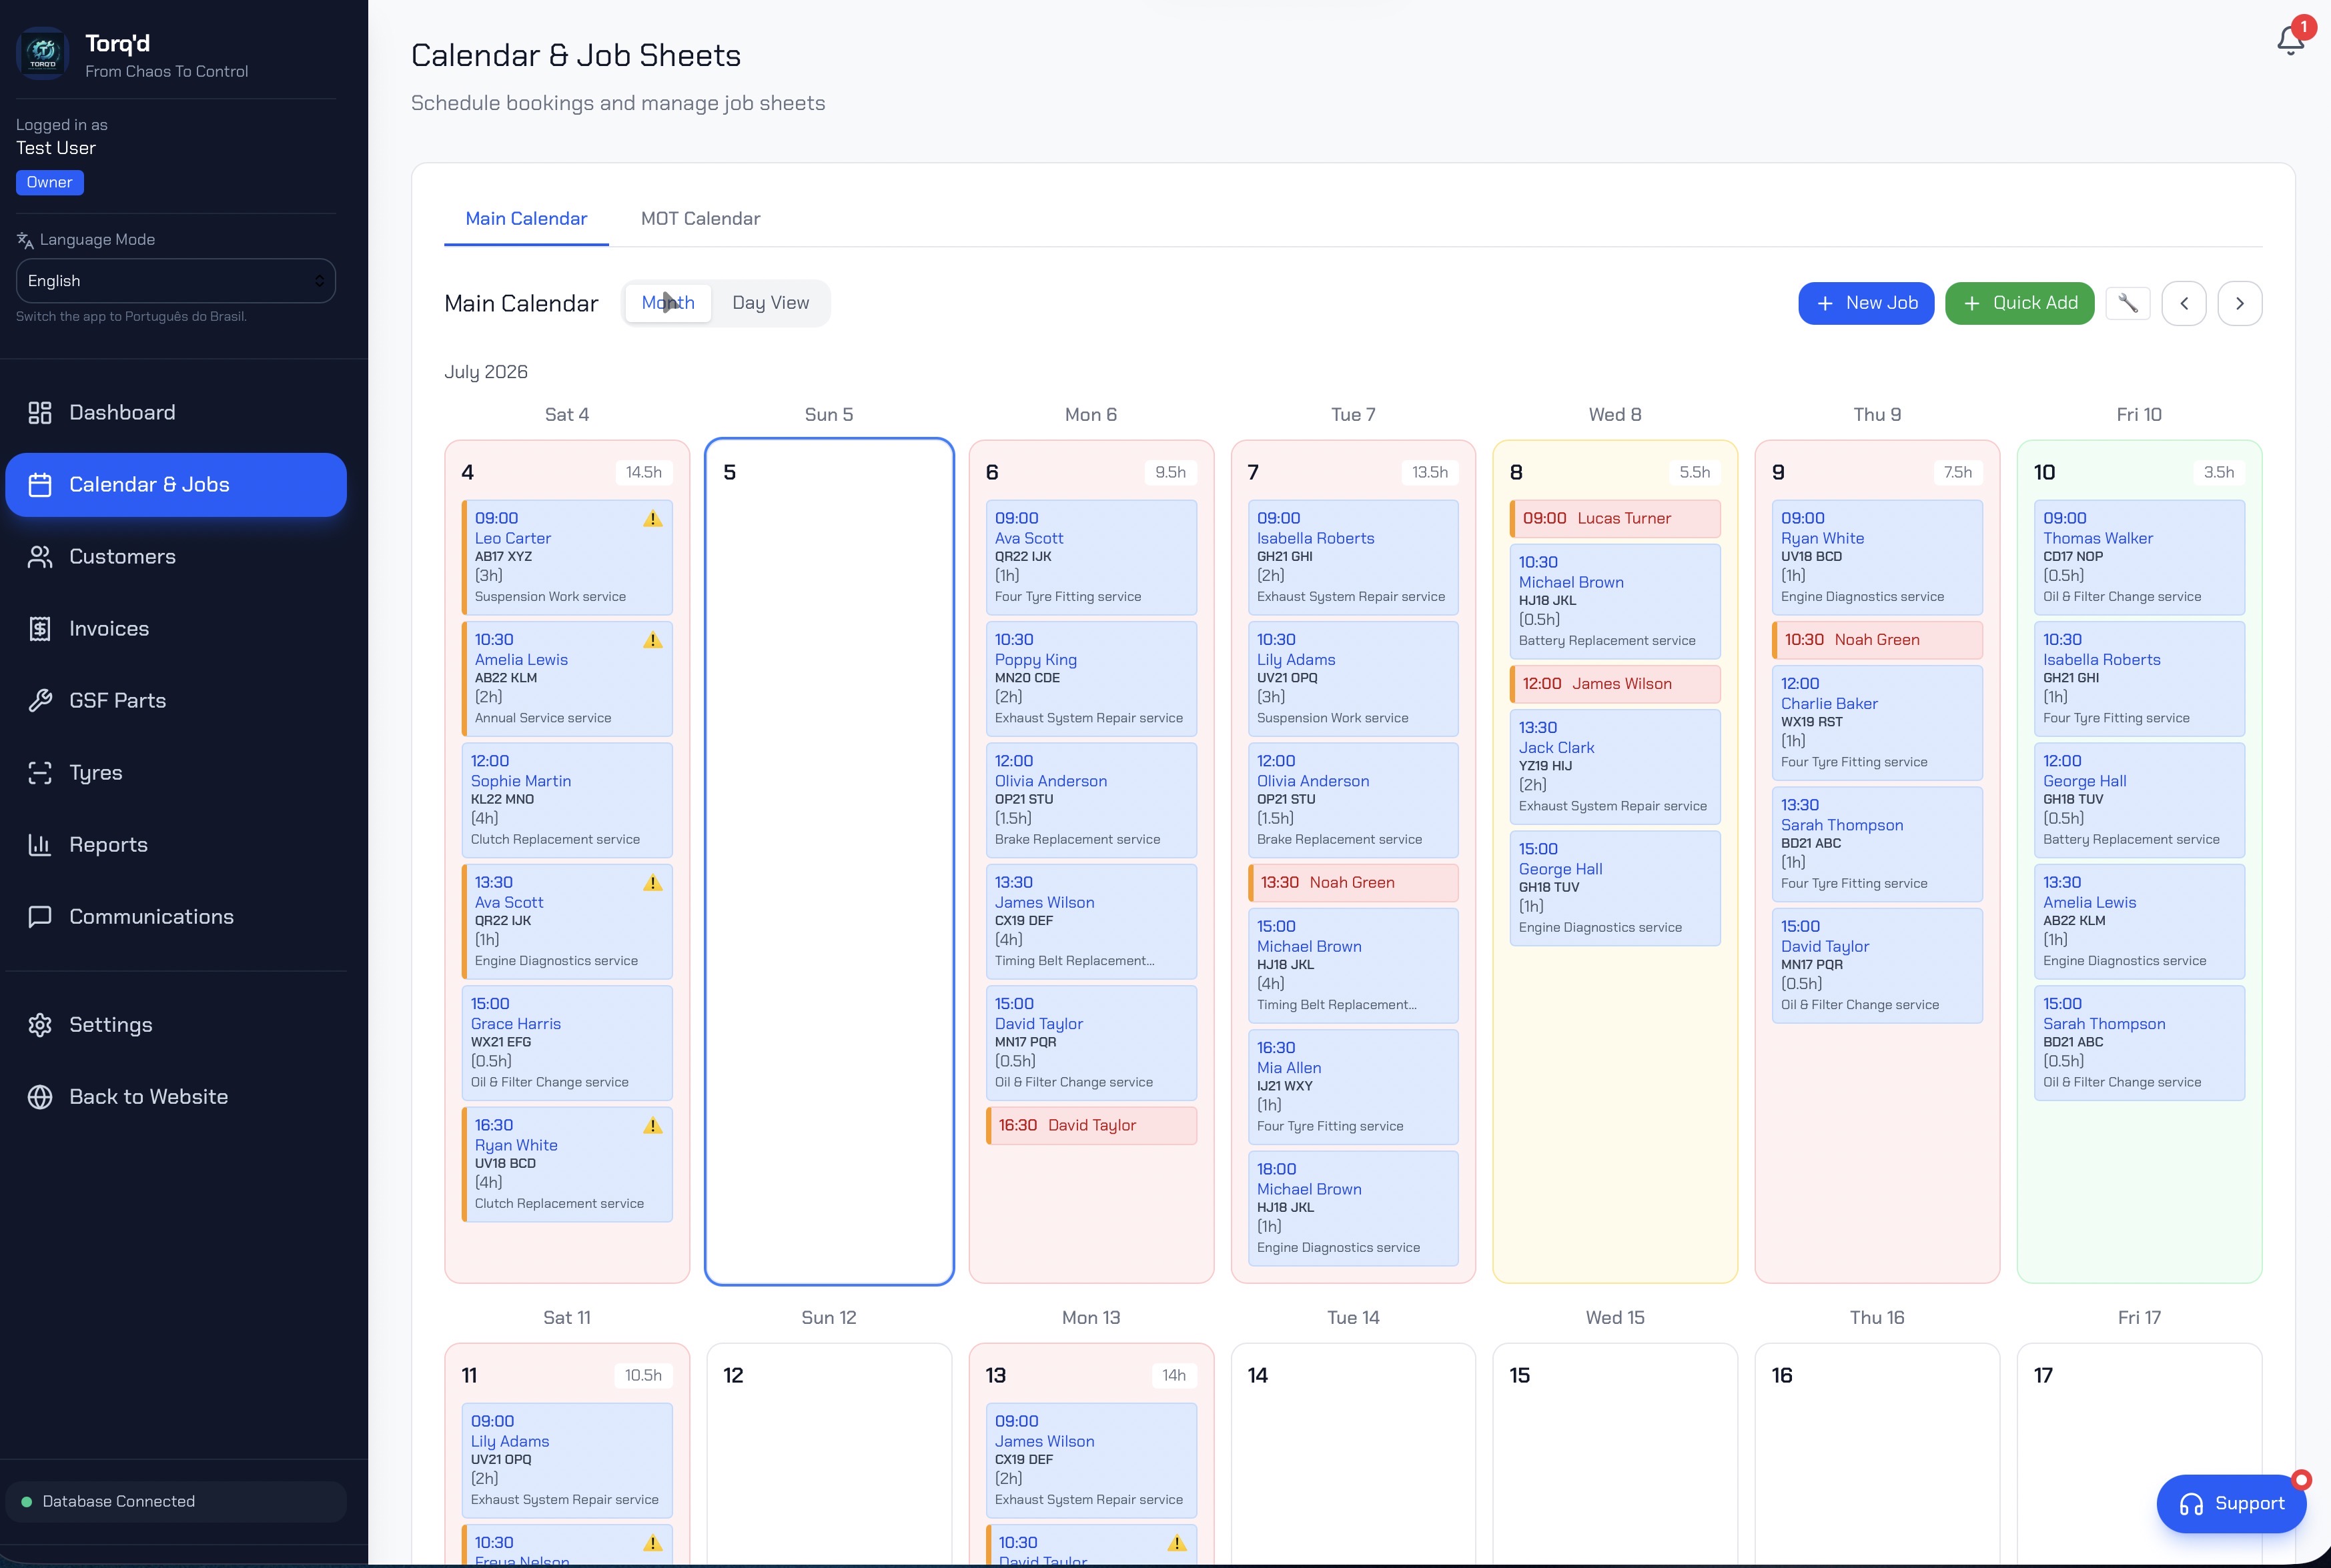Open Jack Clark Exhaust System Repair job
This screenshot has height=1568, width=2331.
[1615, 767]
